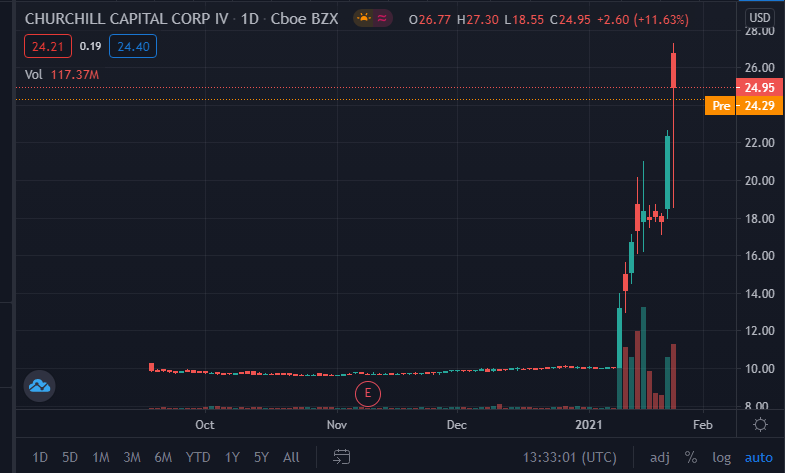Click the 24.95 last price label
This screenshot has height=473, width=785.
pyautogui.click(x=759, y=88)
